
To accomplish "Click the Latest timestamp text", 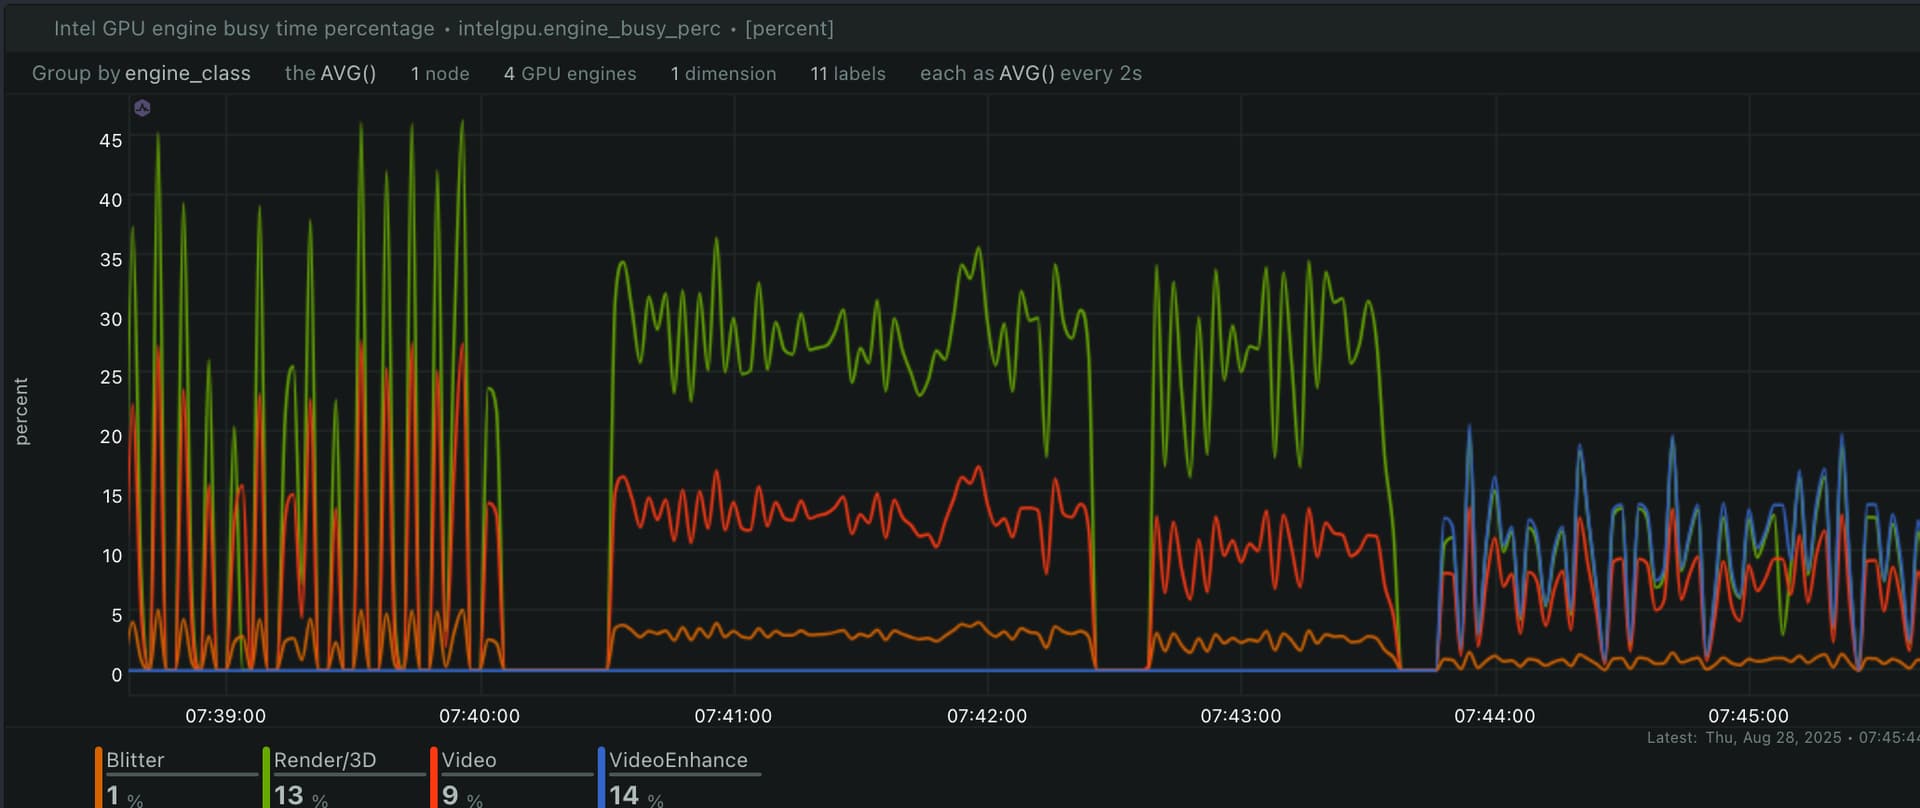I will (x=1780, y=738).
